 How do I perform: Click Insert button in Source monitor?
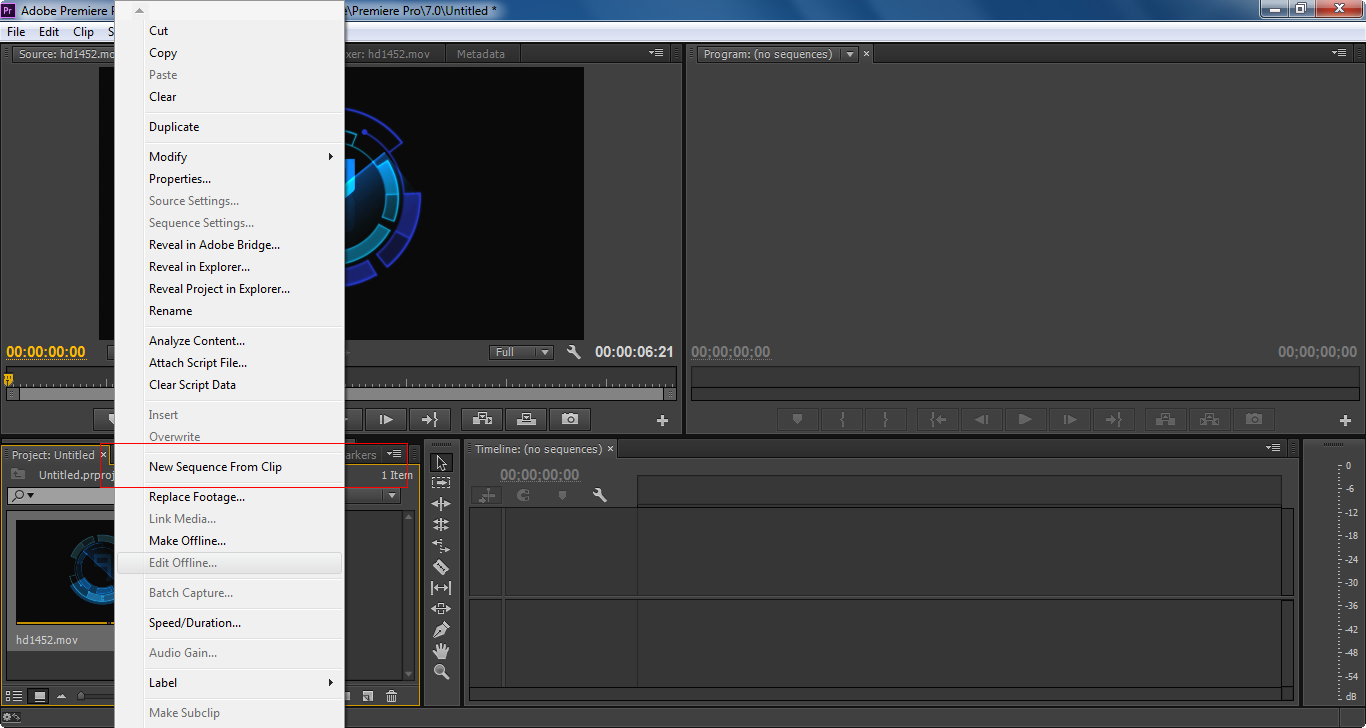[x=482, y=419]
